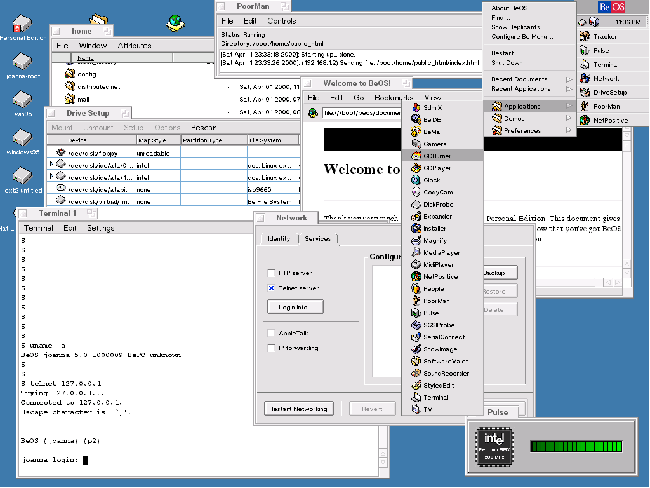The width and height of the screenshot is (650, 488).
Task: Enable the IP forwarding checkbox
Action: [271, 348]
